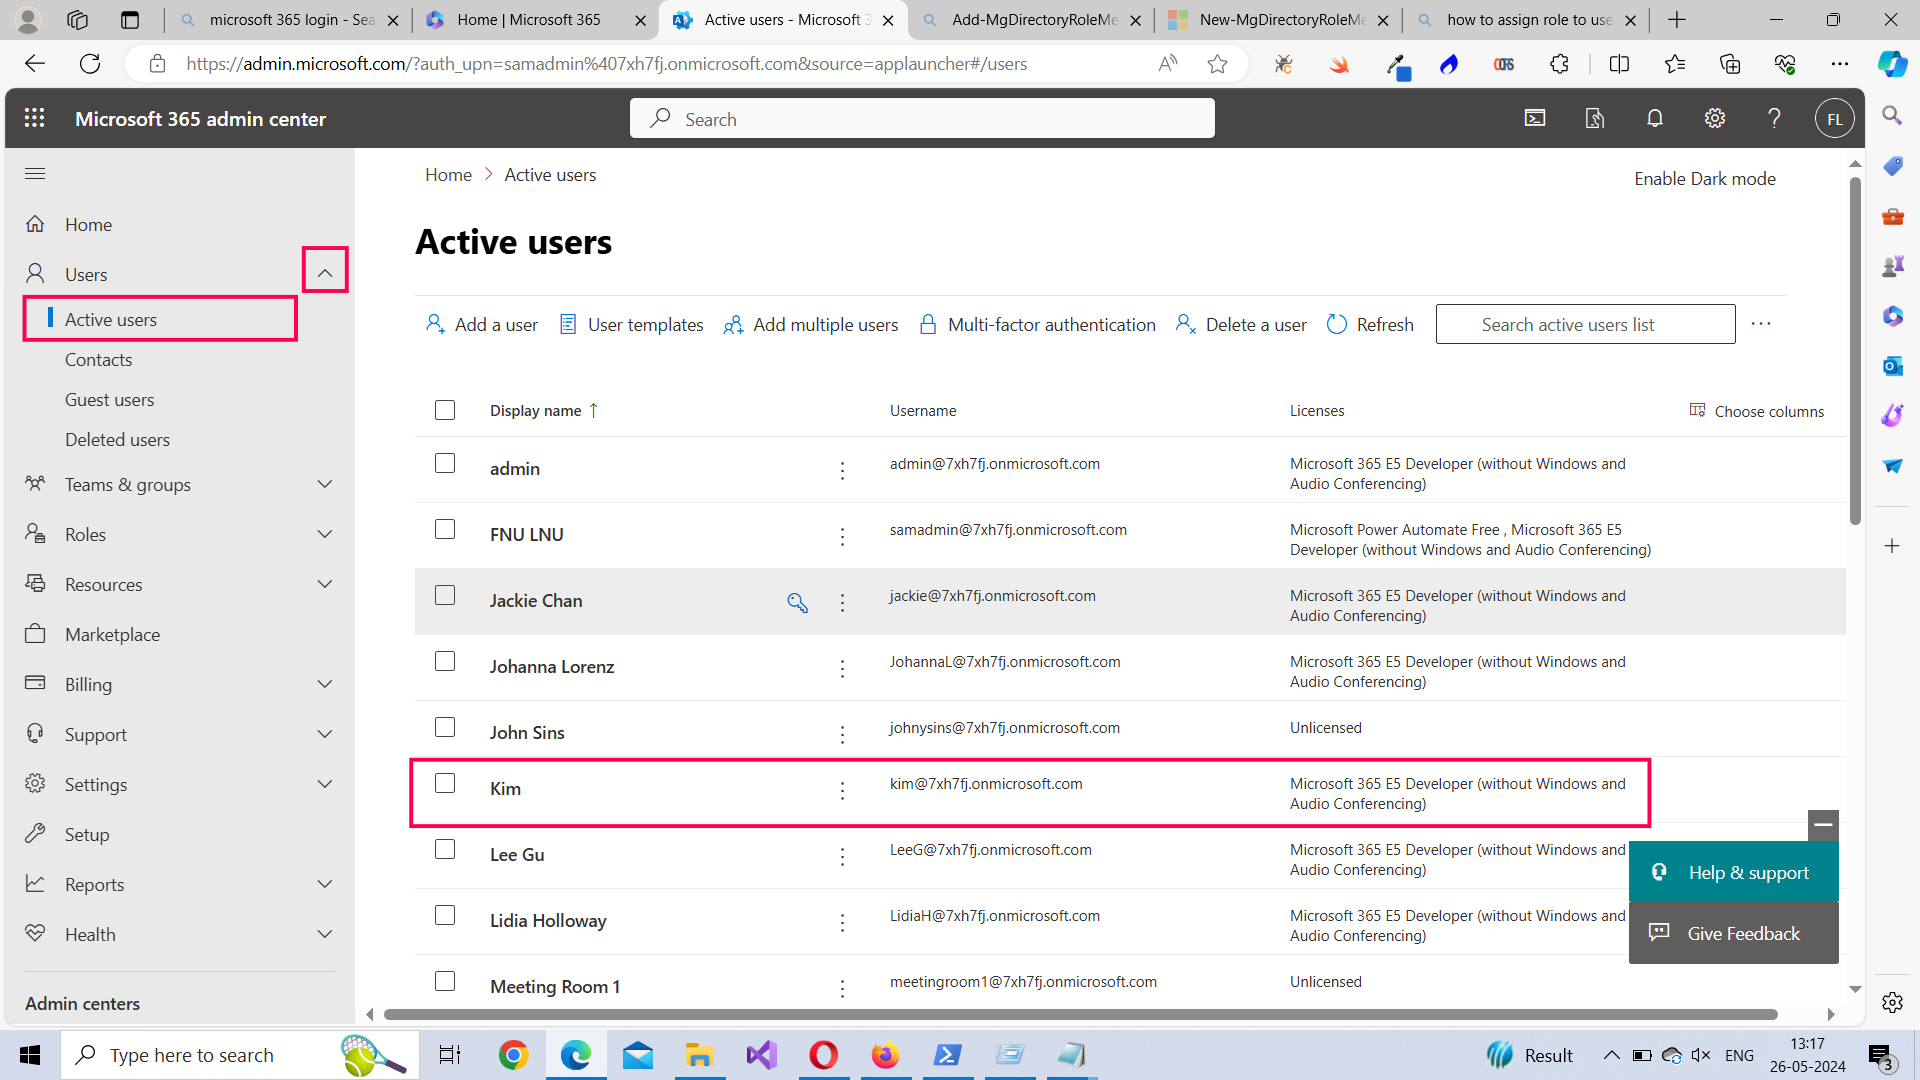Click the notifications bell icon
Viewport: 1920px width, 1080px height.
1655,118
